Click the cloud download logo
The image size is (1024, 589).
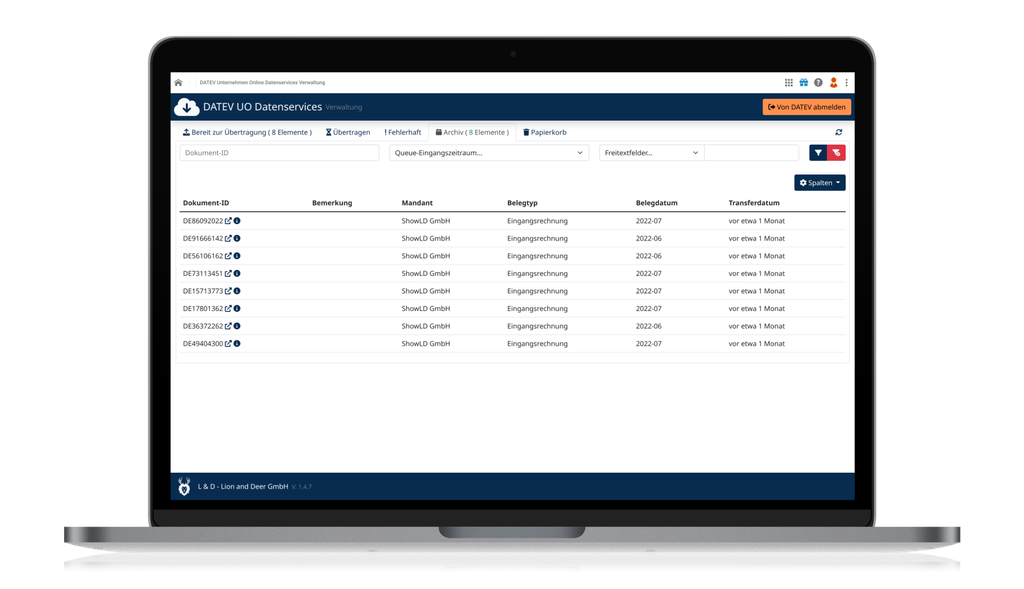pos(186,106)
